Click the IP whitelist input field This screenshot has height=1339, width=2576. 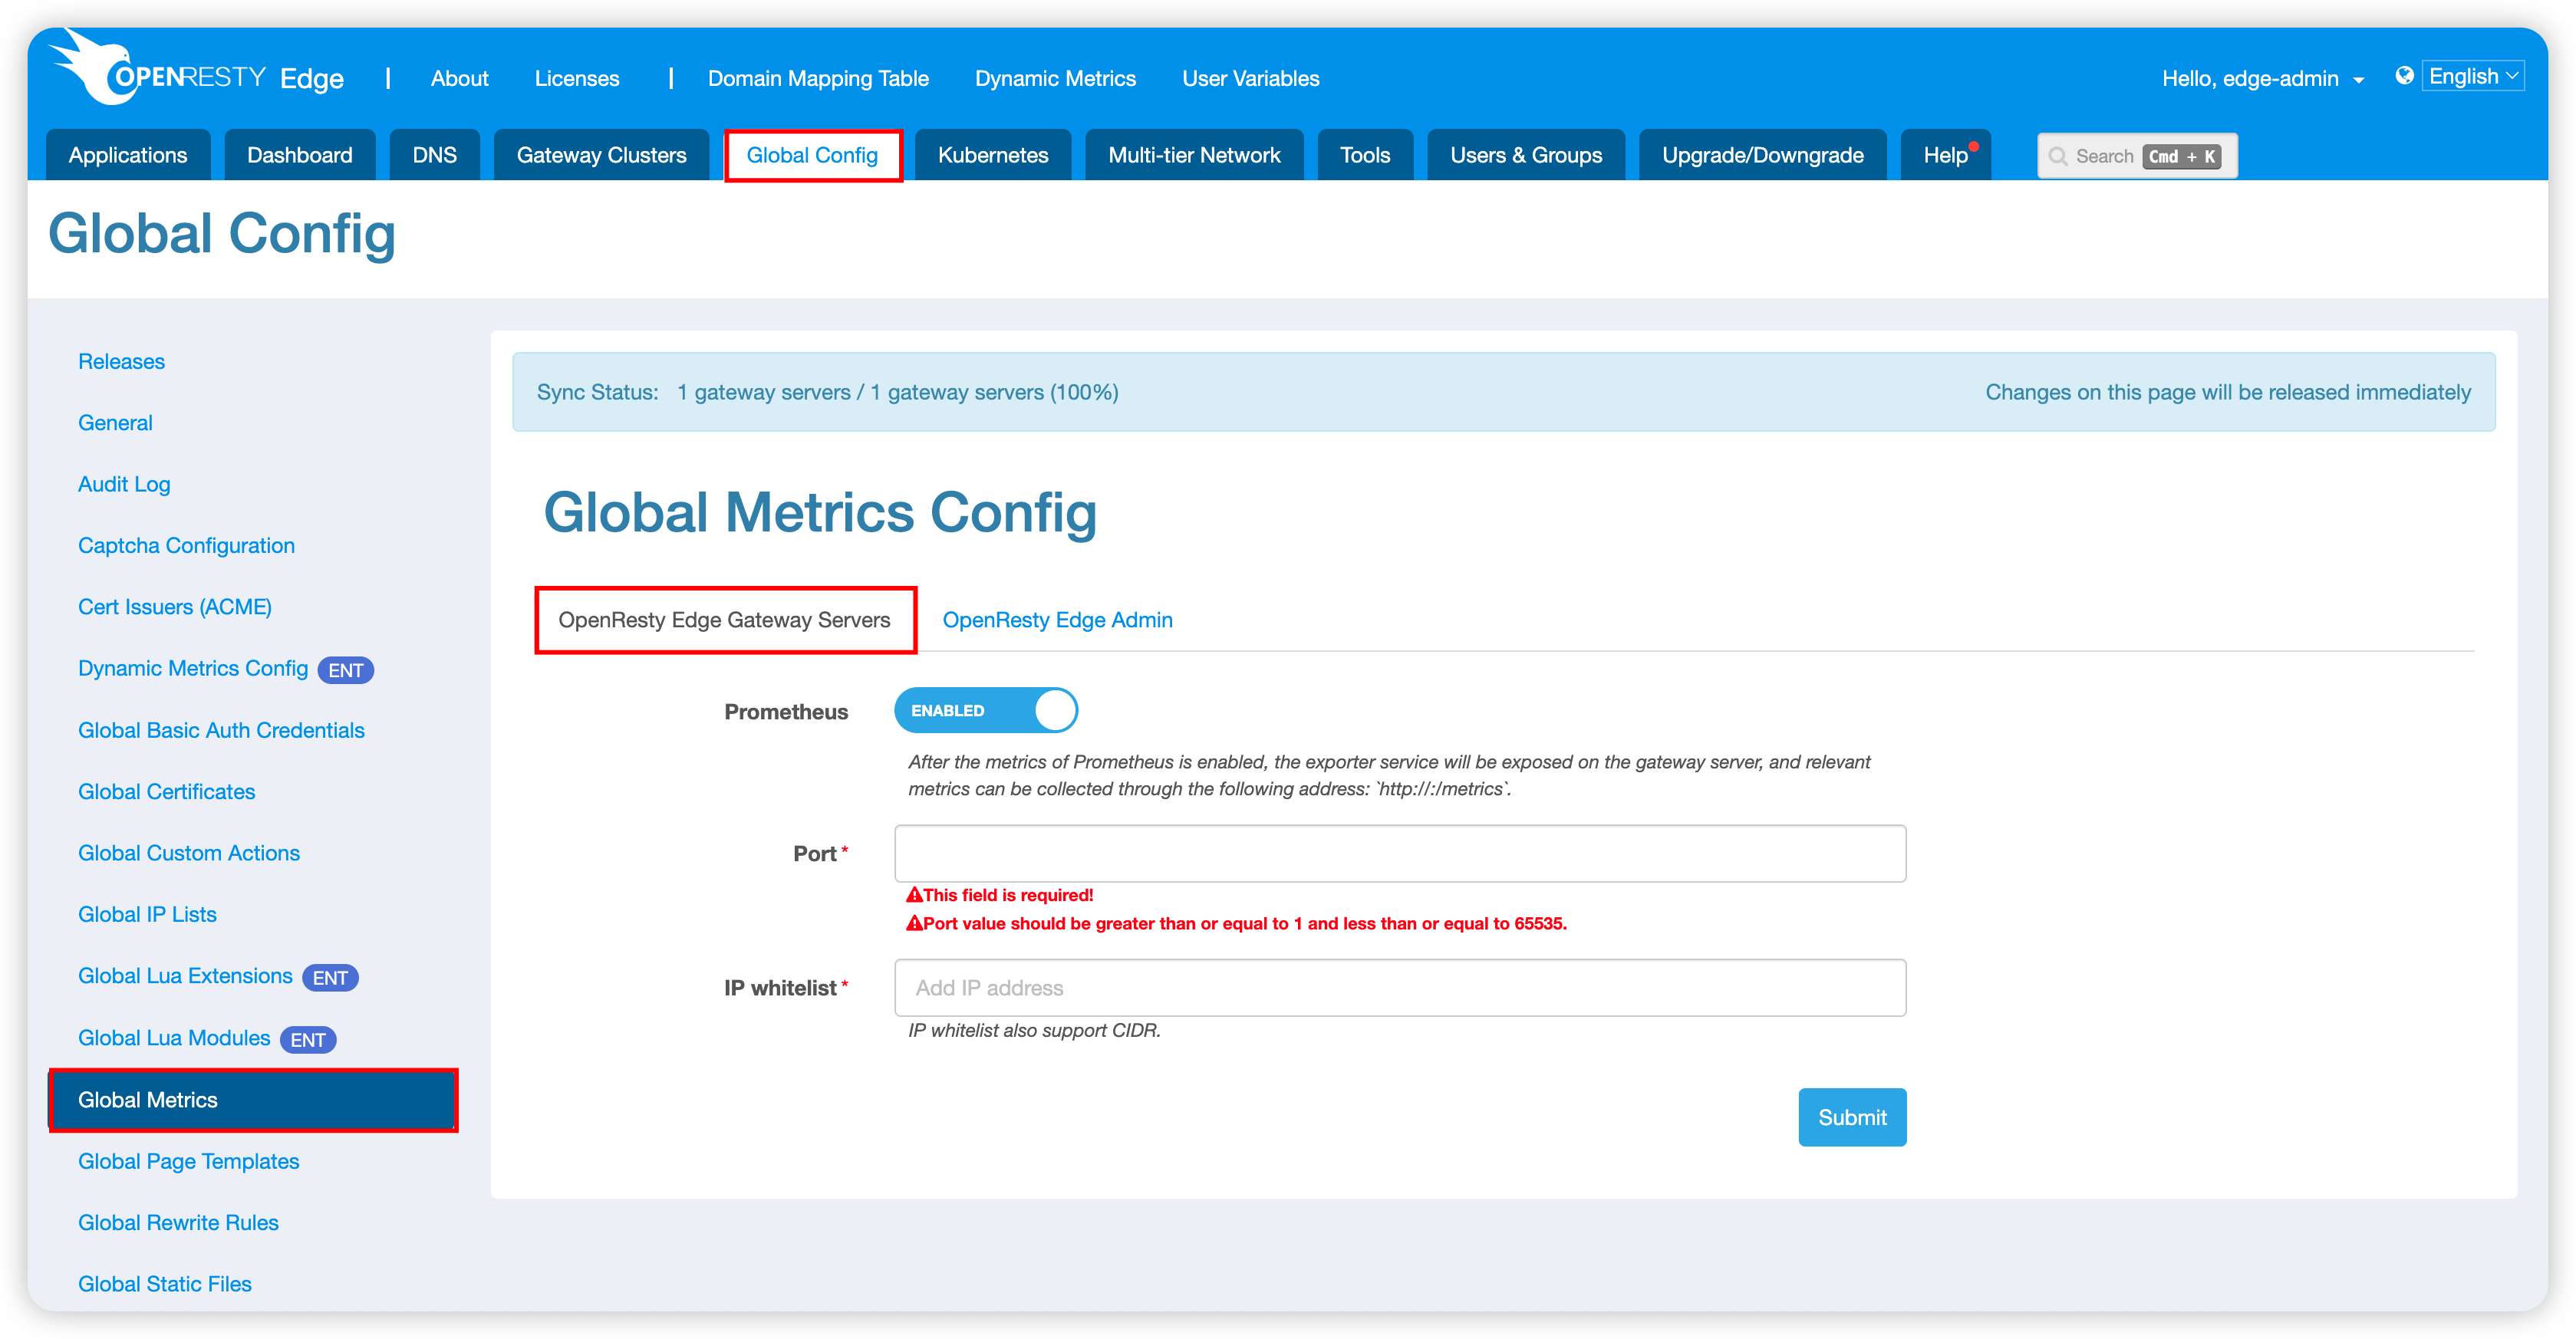tap(1400, 987)
